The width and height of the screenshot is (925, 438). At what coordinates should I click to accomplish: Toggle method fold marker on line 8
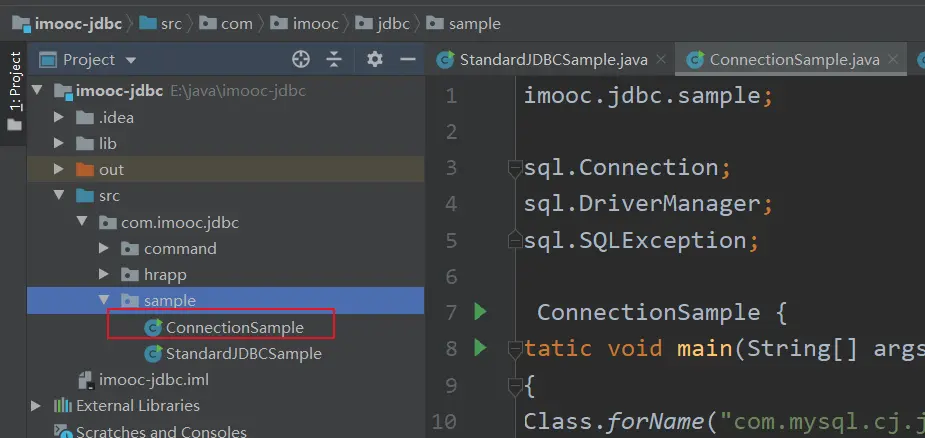(x=515, y=349)
